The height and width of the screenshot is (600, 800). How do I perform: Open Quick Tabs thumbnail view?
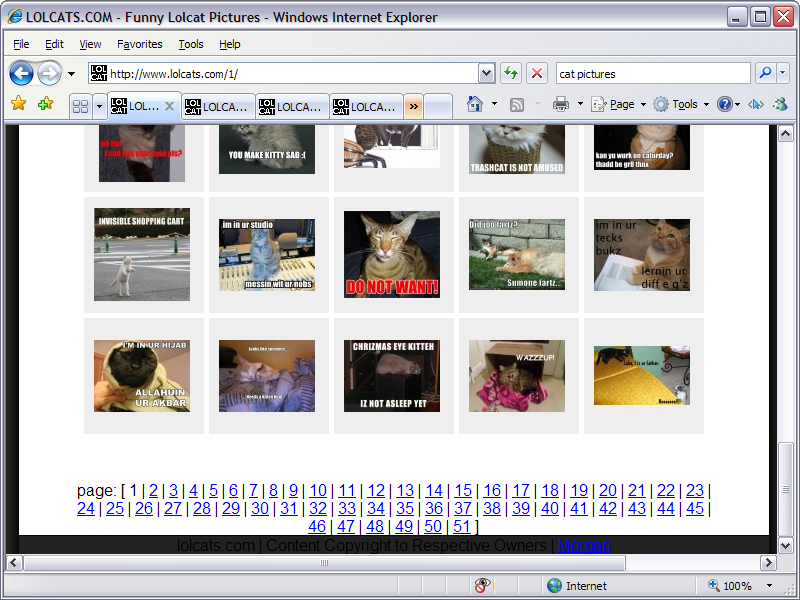(80, 106)
